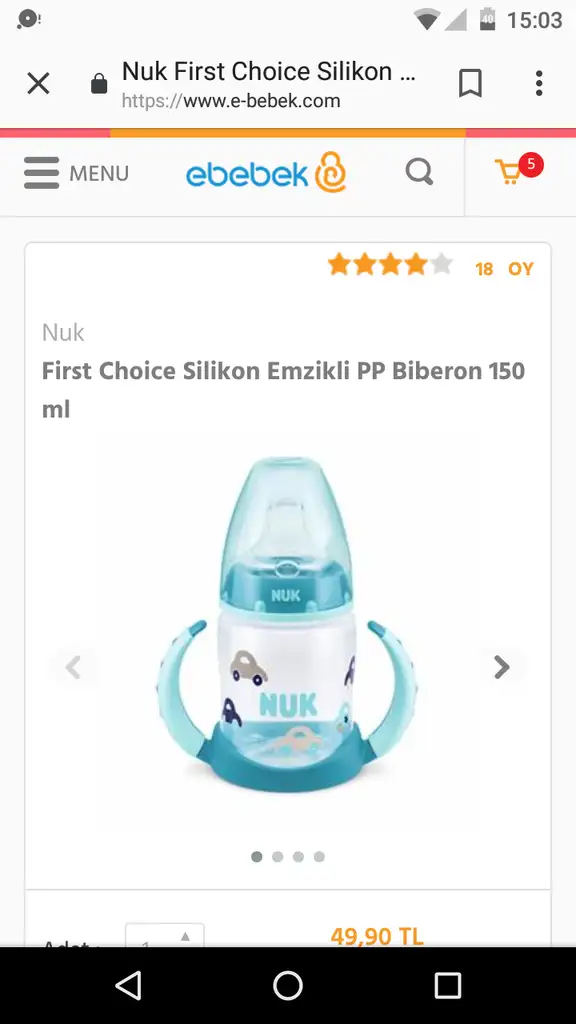
Task: Open the MENU label in header
Action: tap(99, 174)
